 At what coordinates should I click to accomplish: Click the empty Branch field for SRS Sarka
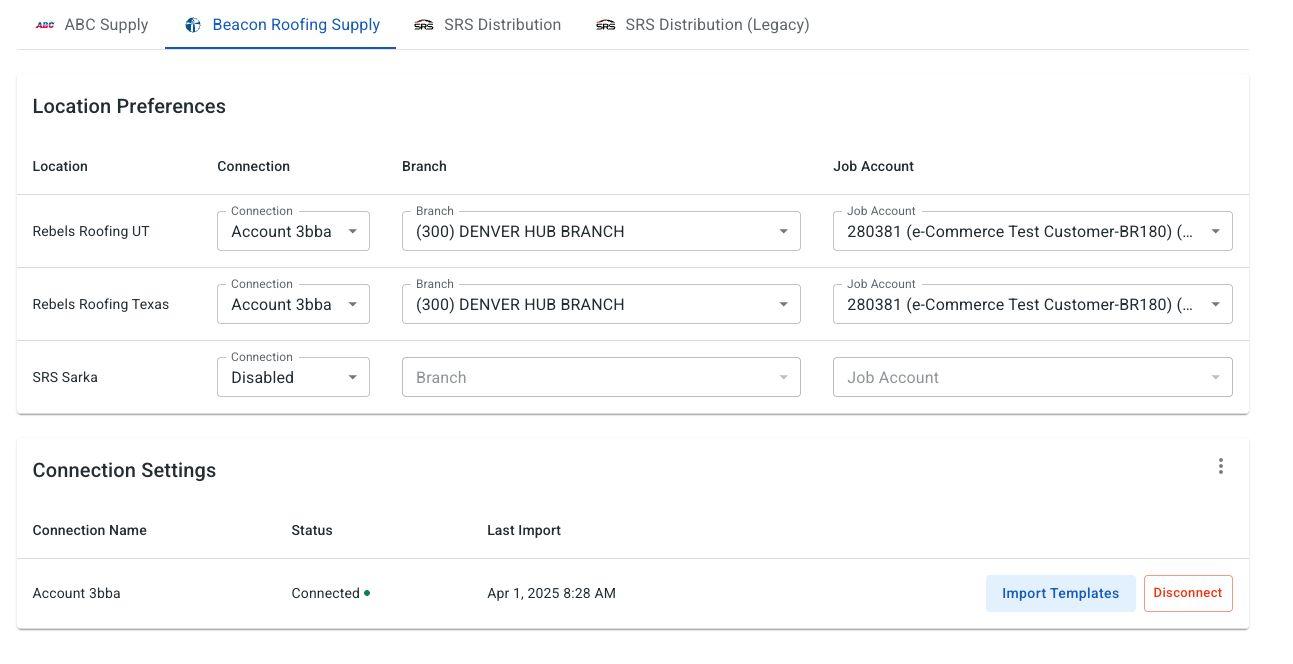click(601, 378)
